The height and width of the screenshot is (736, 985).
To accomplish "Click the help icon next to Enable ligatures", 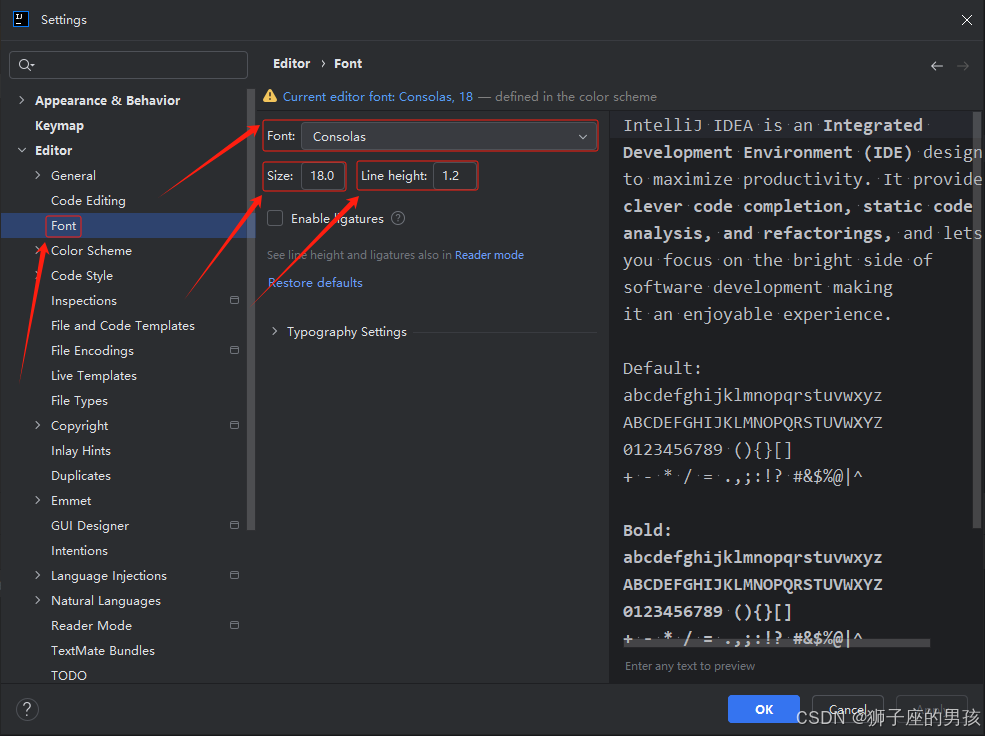I will pos(398,218).
